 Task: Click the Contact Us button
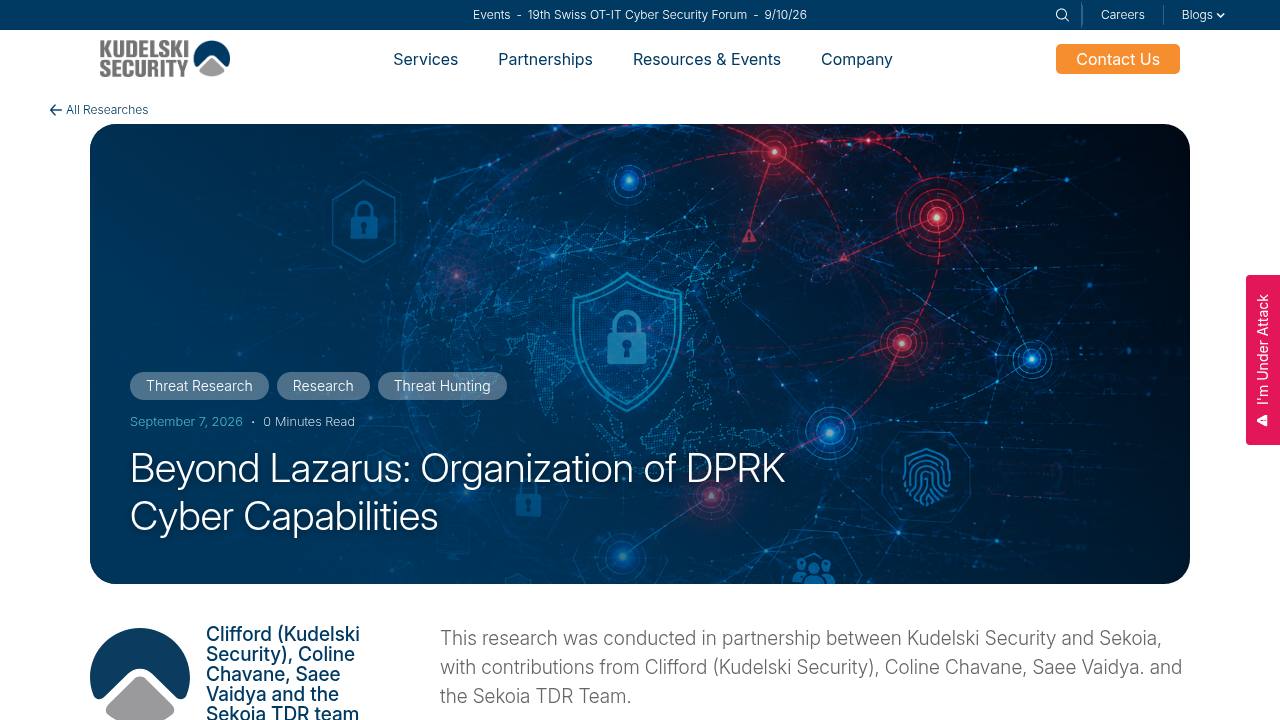pyautogui.click(x=1118, y=59)
